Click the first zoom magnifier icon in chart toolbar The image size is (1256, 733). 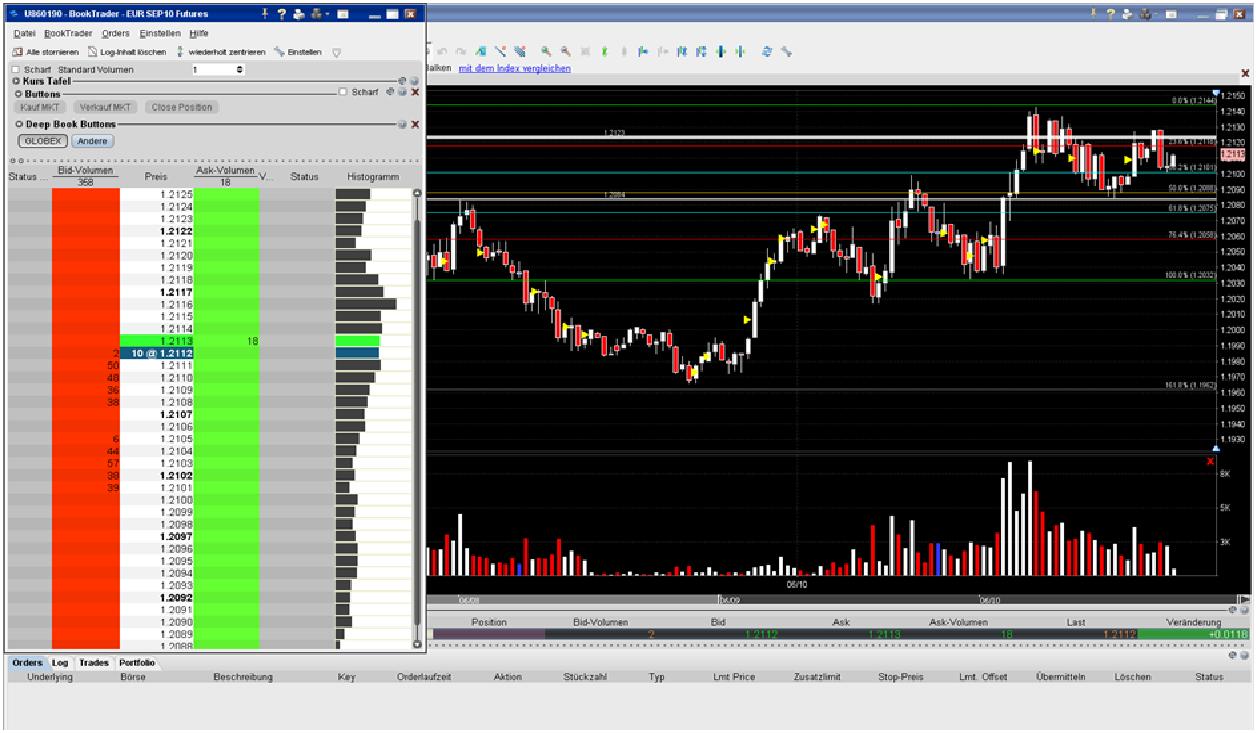point(547,50)
